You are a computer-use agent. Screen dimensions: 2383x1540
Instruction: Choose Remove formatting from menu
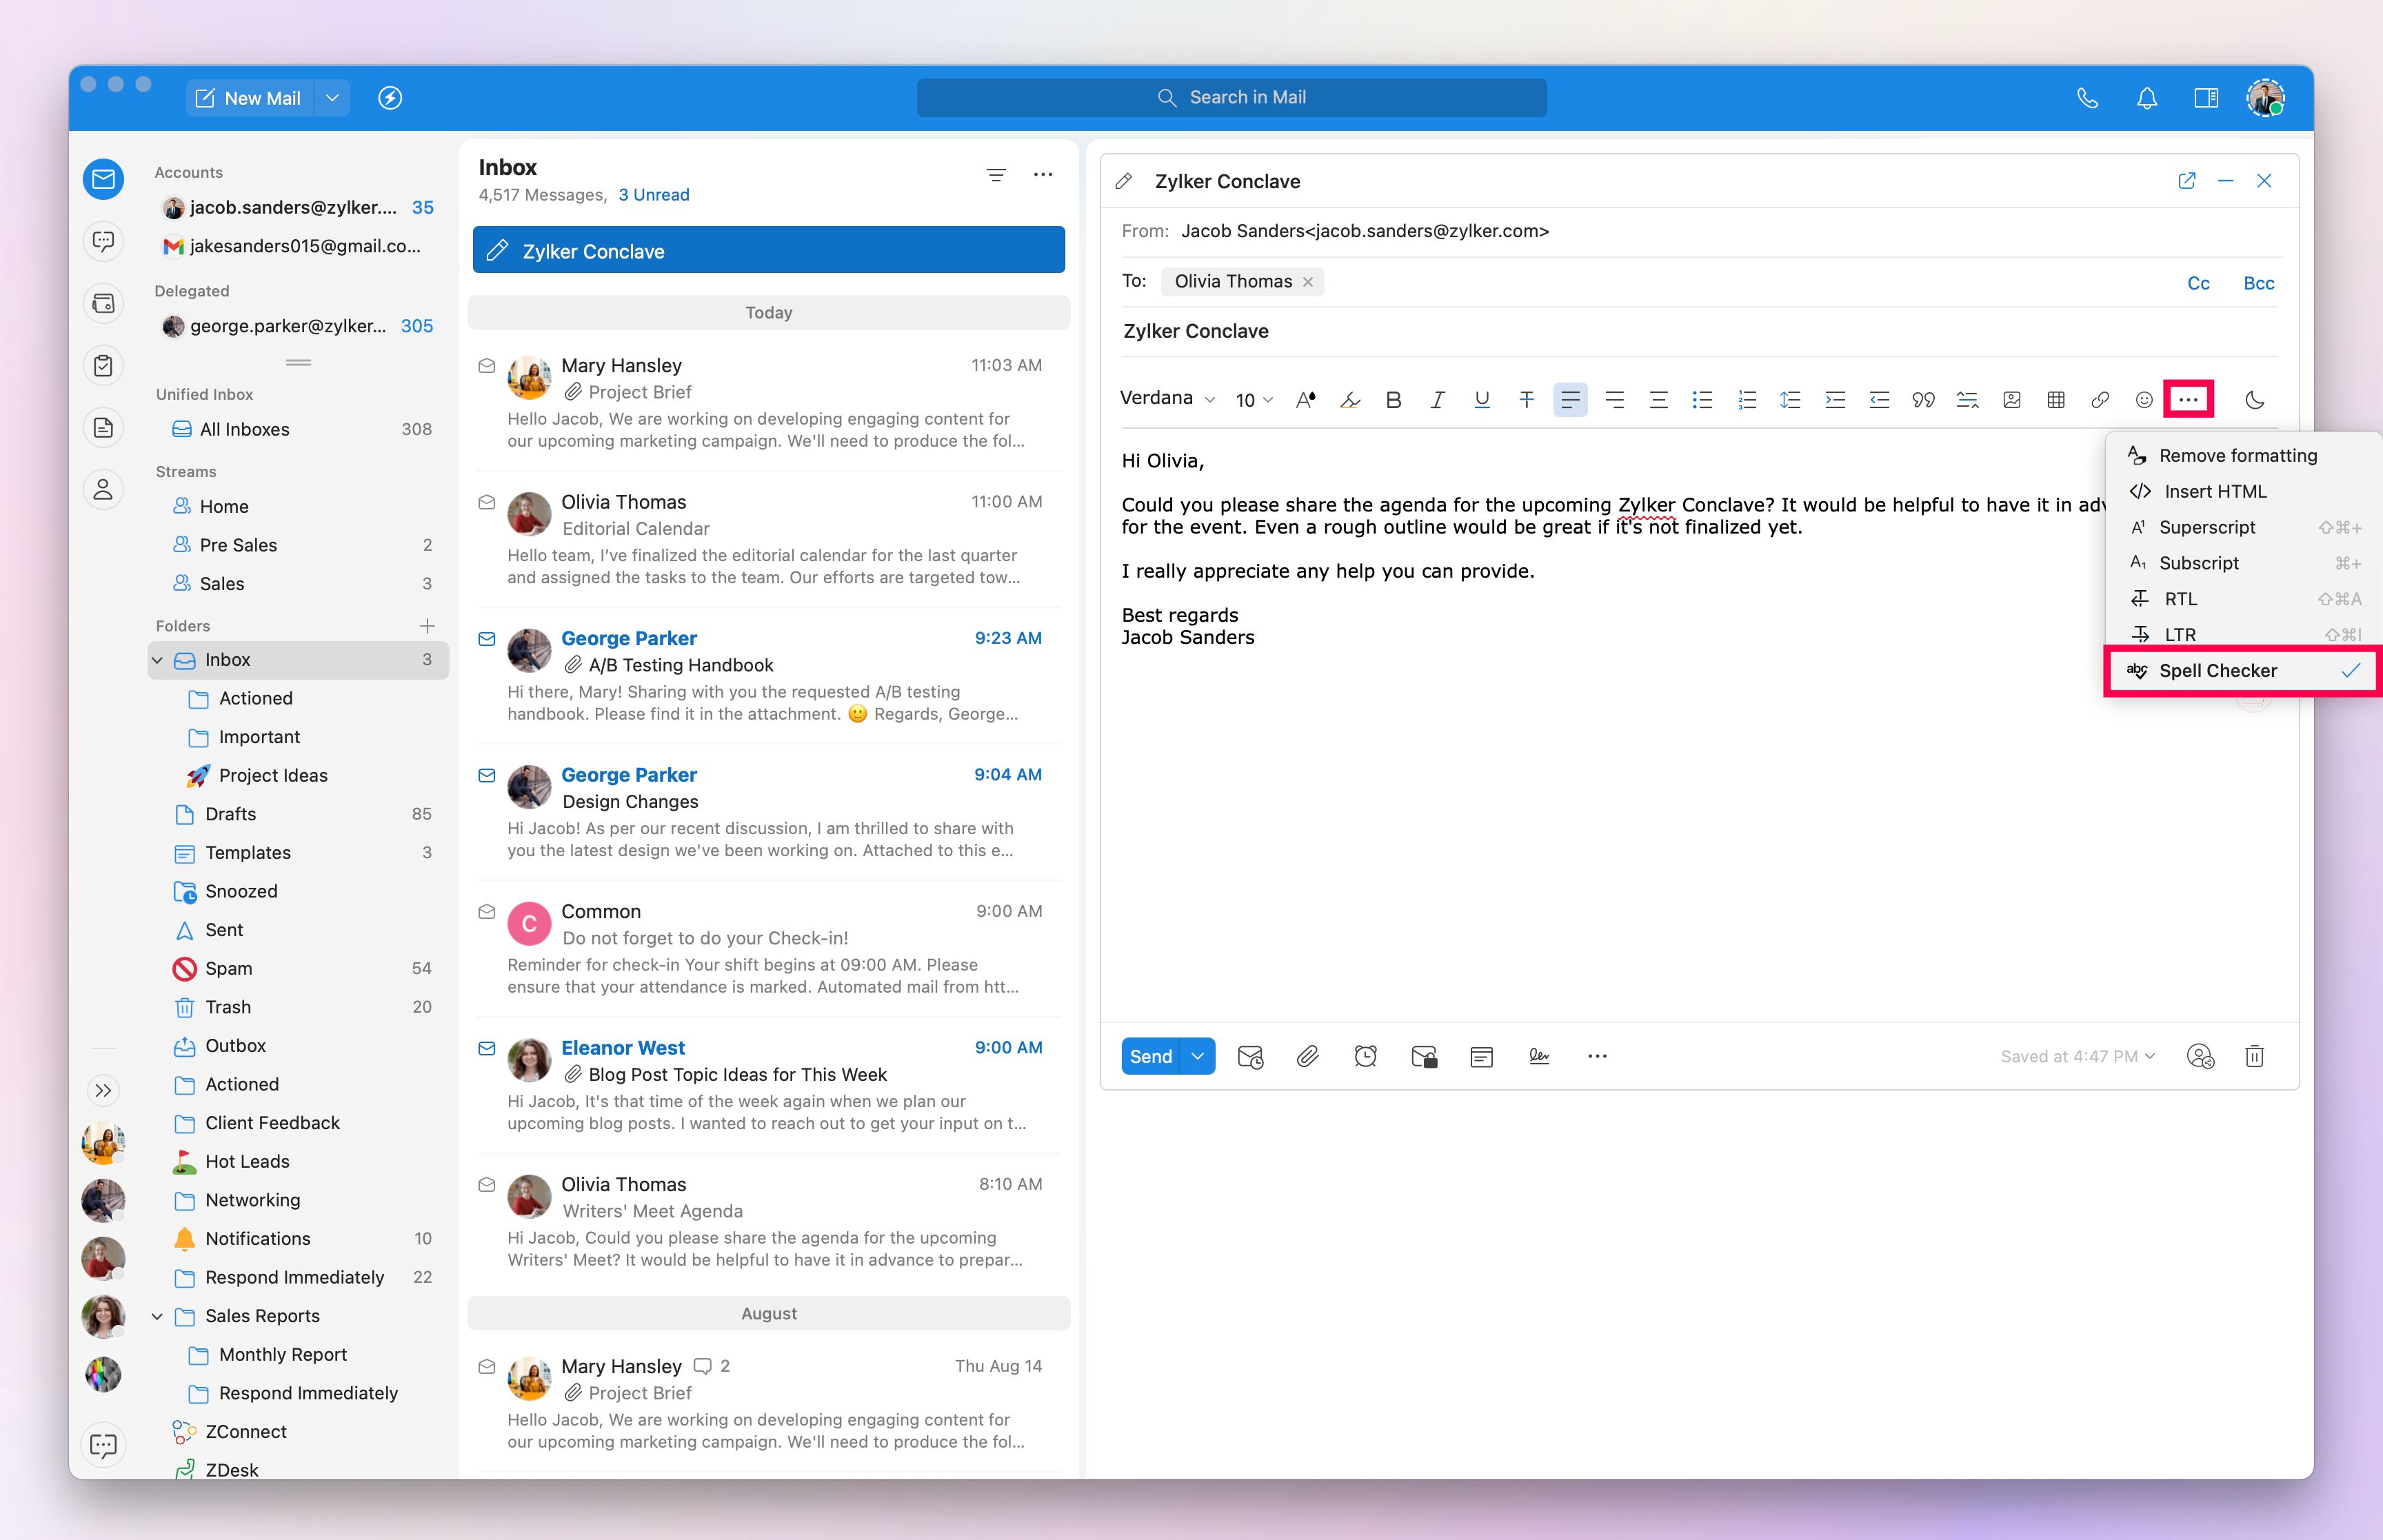(x=2237, y=455)
